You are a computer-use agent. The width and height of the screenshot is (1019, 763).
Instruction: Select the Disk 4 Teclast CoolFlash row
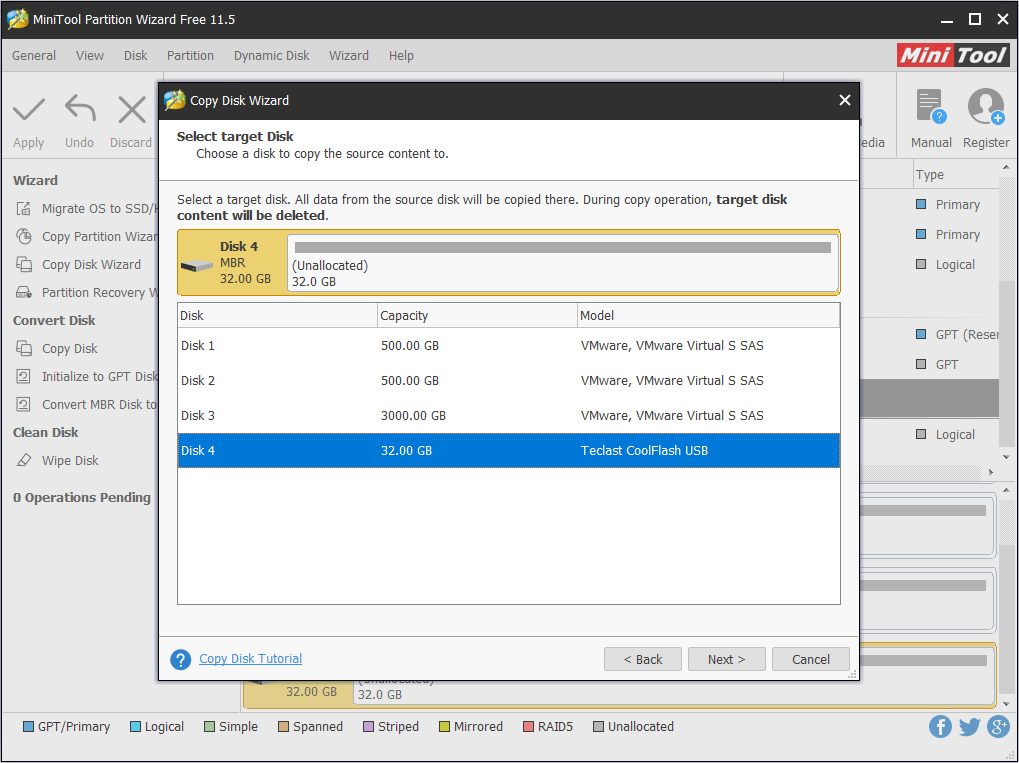coord(509,450)
